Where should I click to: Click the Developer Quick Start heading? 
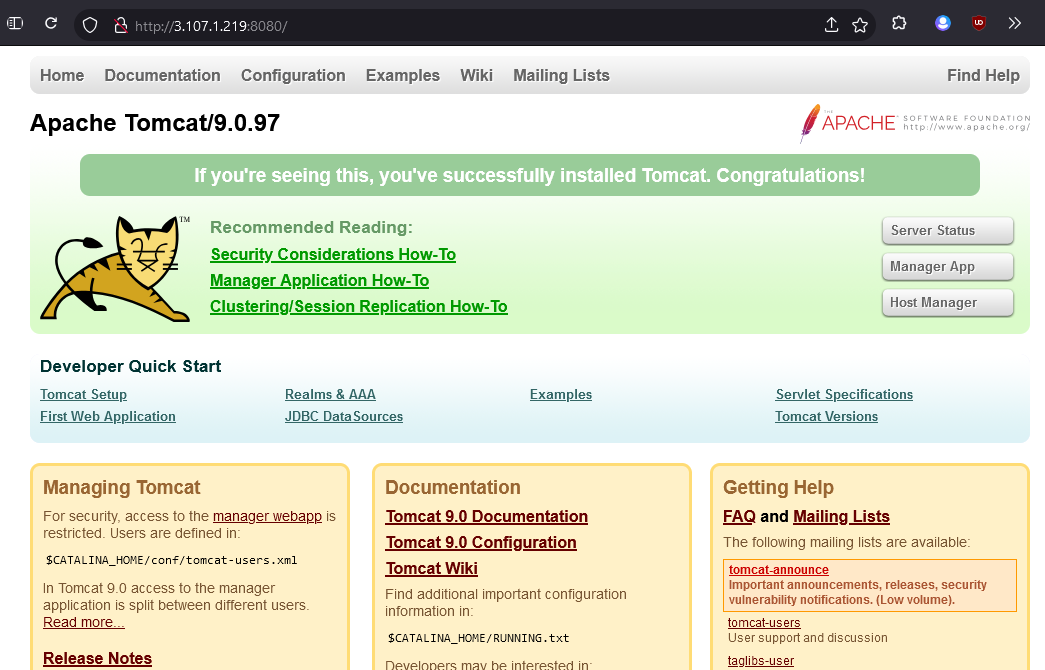pyautogui.click(x=131, y=367)
